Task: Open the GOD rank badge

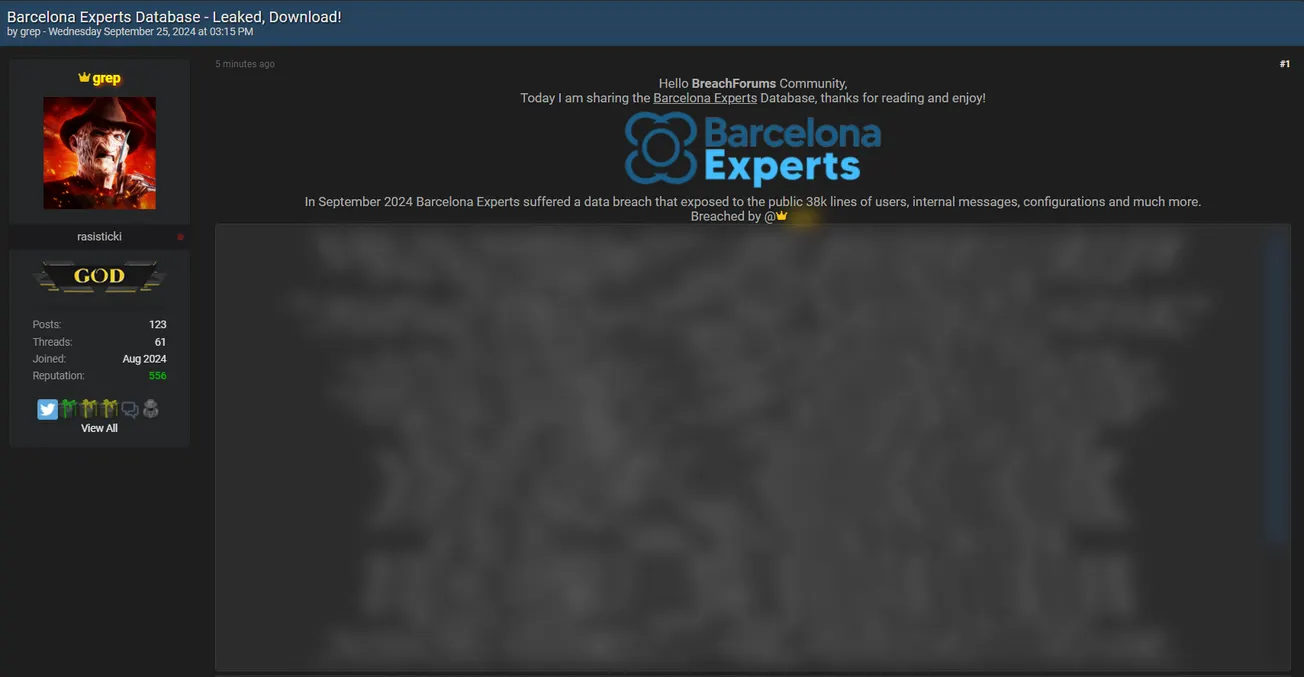Action: pyautogui.click(x=99, y=276)
